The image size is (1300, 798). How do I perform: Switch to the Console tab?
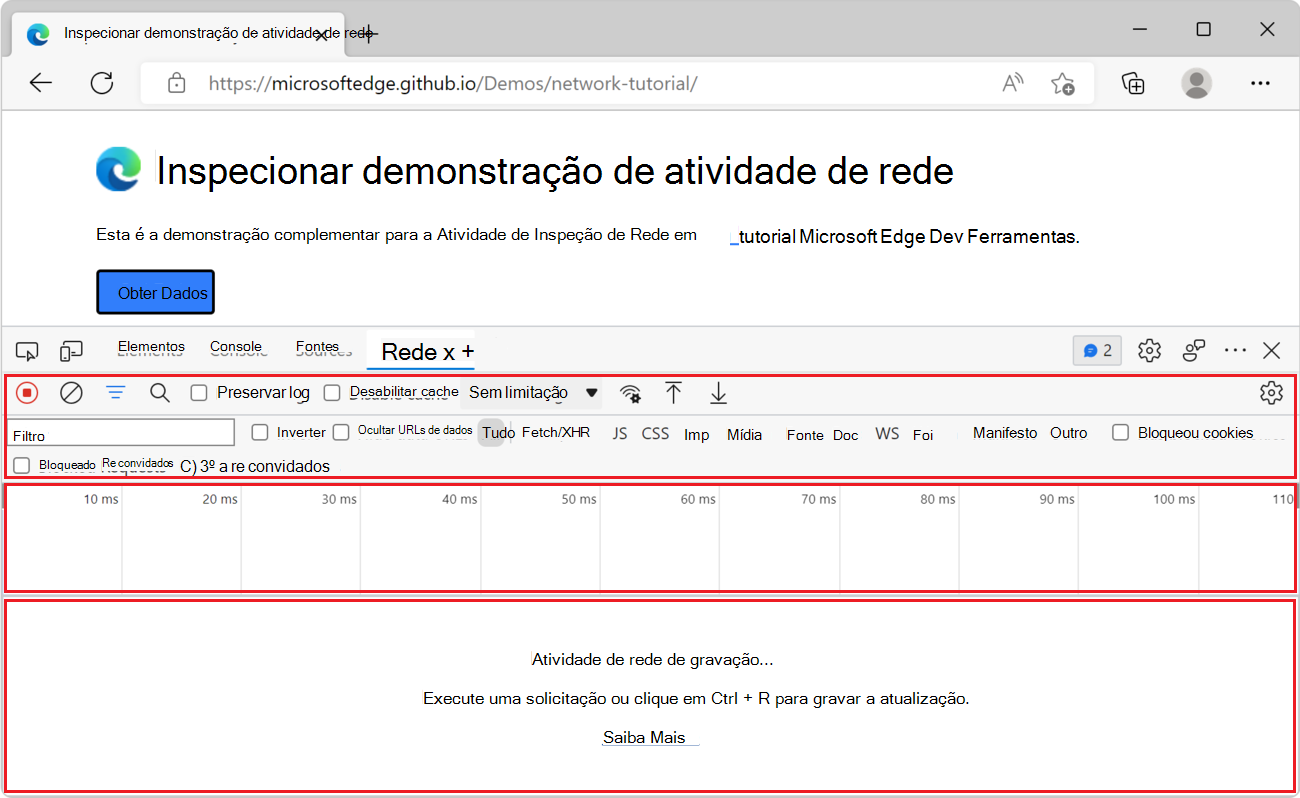(237, 348)
